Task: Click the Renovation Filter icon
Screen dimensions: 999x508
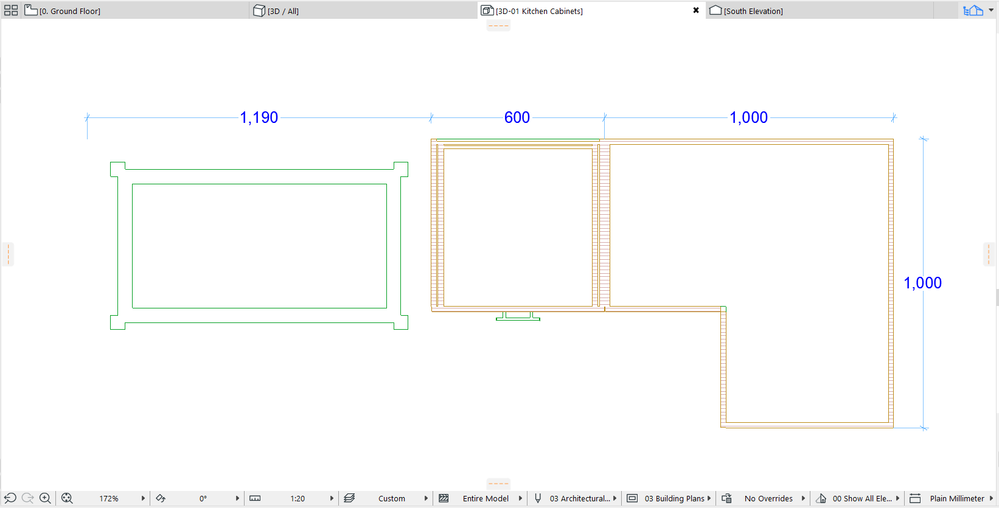Action: click(821, 498)
